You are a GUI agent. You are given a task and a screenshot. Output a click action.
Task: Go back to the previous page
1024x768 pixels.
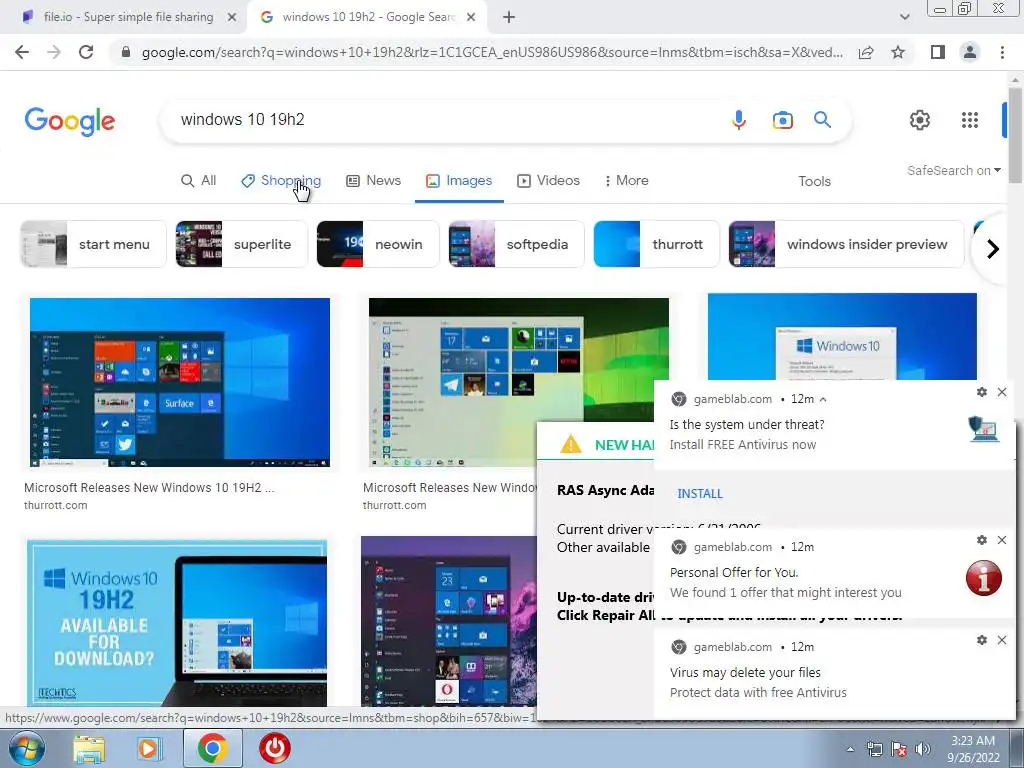click(x=22, y=52)
